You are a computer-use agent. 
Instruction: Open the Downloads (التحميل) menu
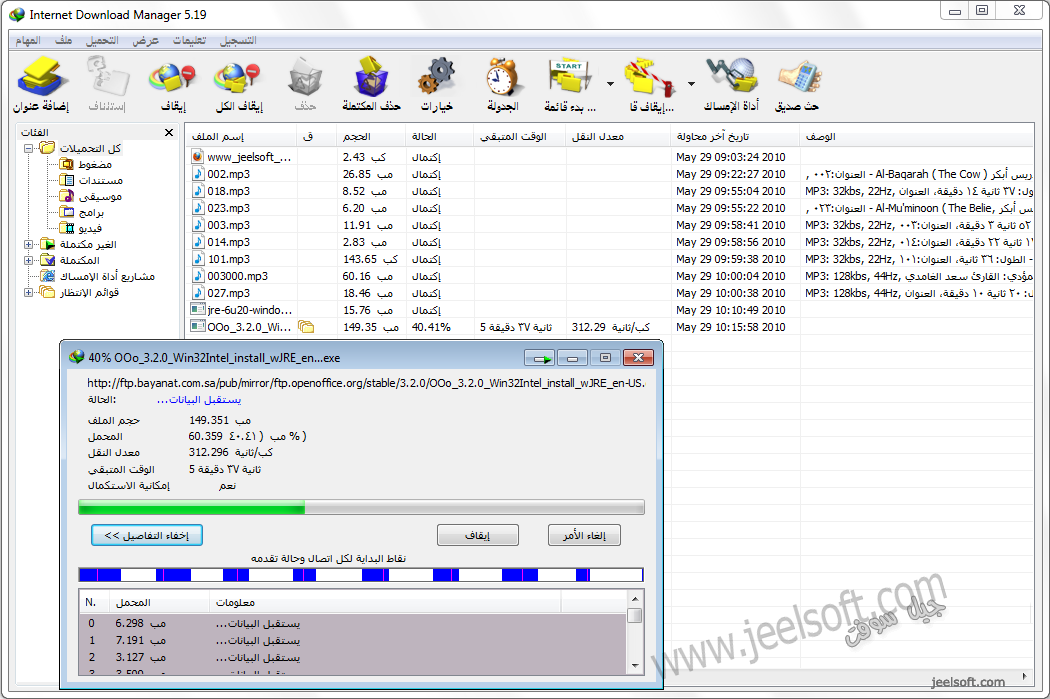(102, 40)
